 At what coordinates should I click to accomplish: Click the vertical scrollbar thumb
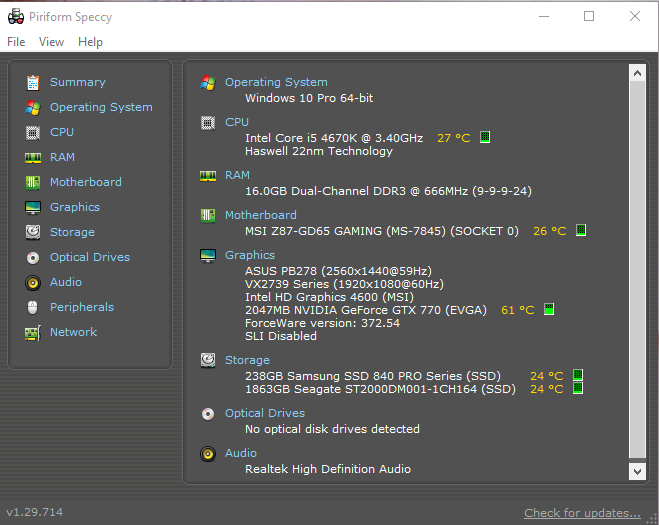click(637, 269)
